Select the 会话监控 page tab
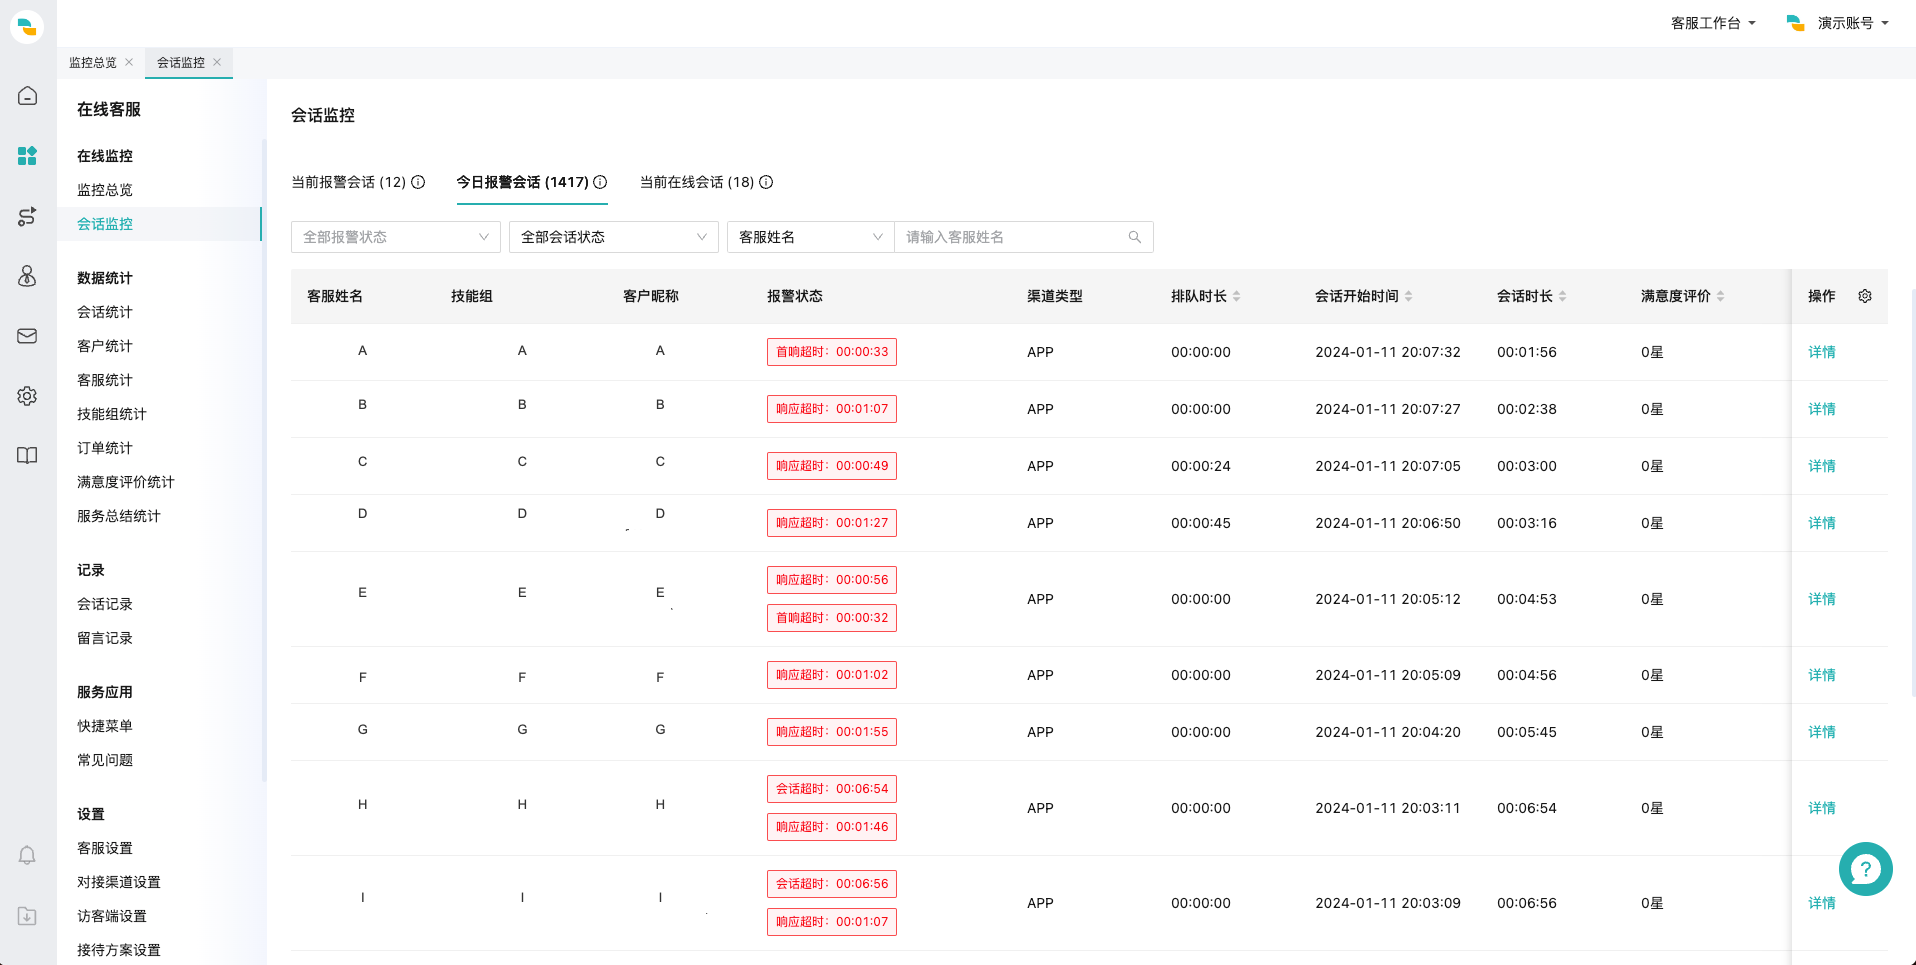This screenshot has height=965, width=1916. point(181,62)
